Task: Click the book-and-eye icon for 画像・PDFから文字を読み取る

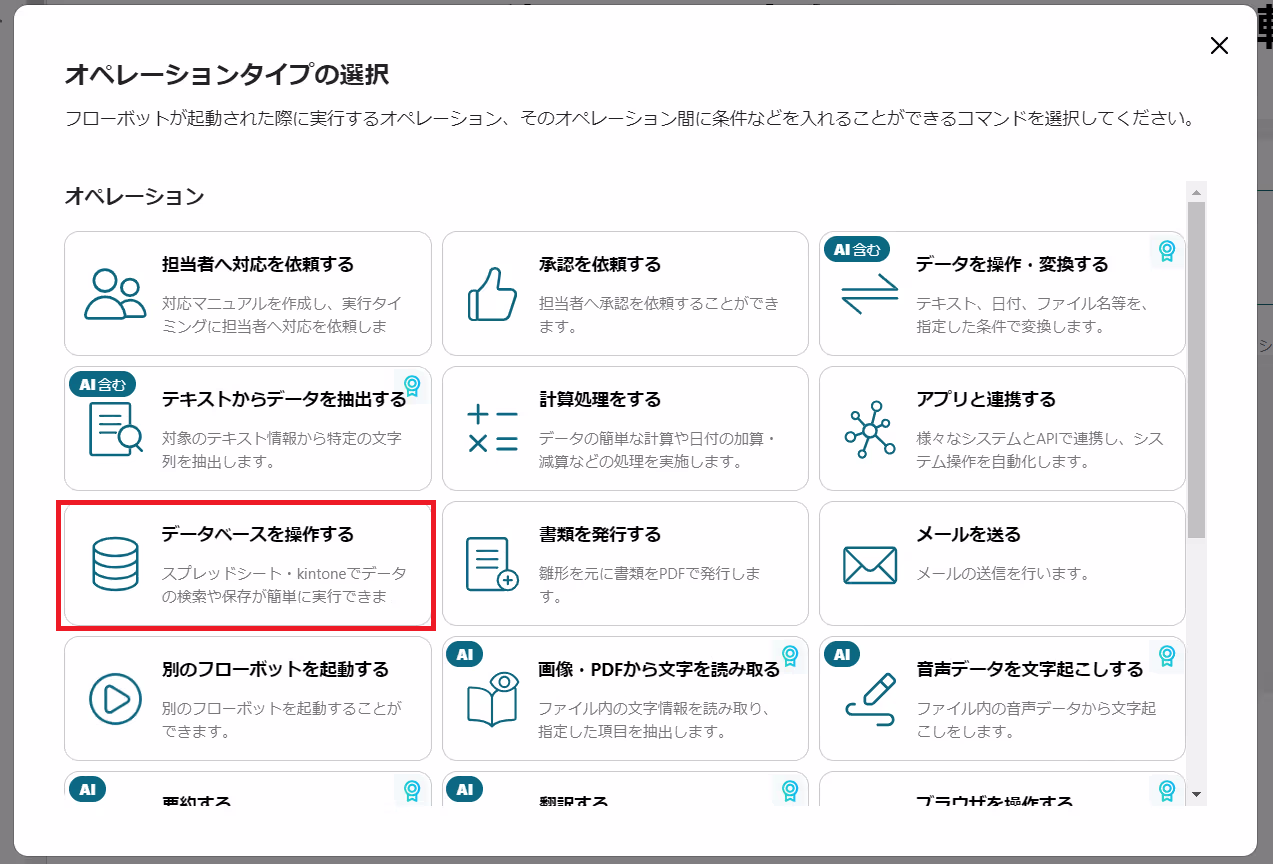Action: pyautogui.click(x=492, y=698)
